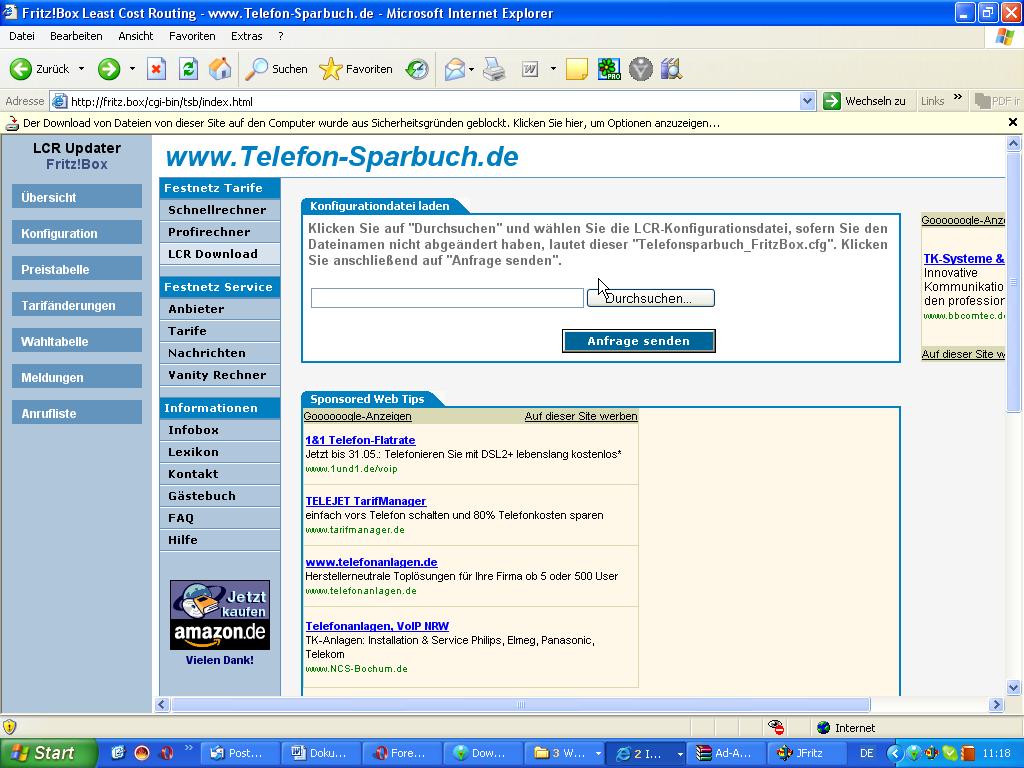Image resolution: width=1024 pixels, height=768 pixels.
Task: Open Gästebuch under Informationen
Action: tap(220, 496)
